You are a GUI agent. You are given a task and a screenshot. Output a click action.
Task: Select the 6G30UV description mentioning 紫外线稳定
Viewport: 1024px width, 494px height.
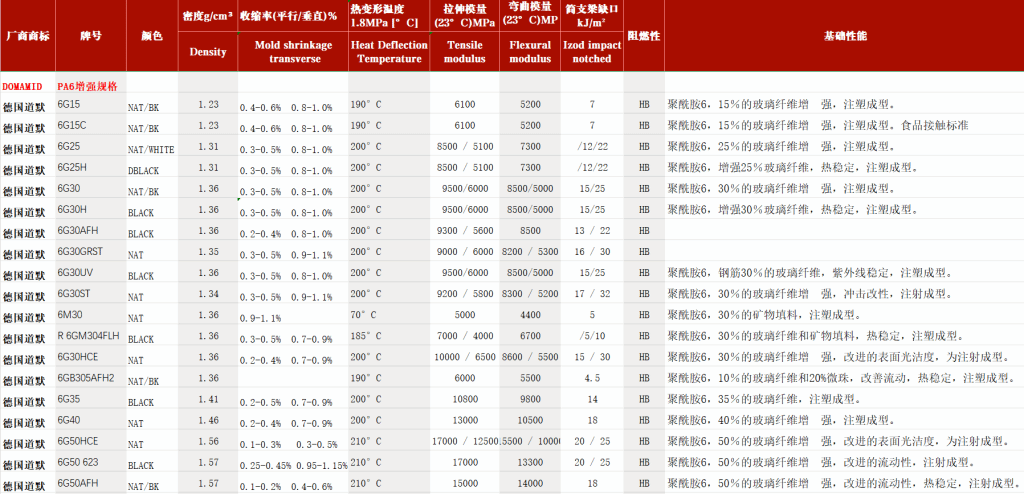[x=809, y=272]
